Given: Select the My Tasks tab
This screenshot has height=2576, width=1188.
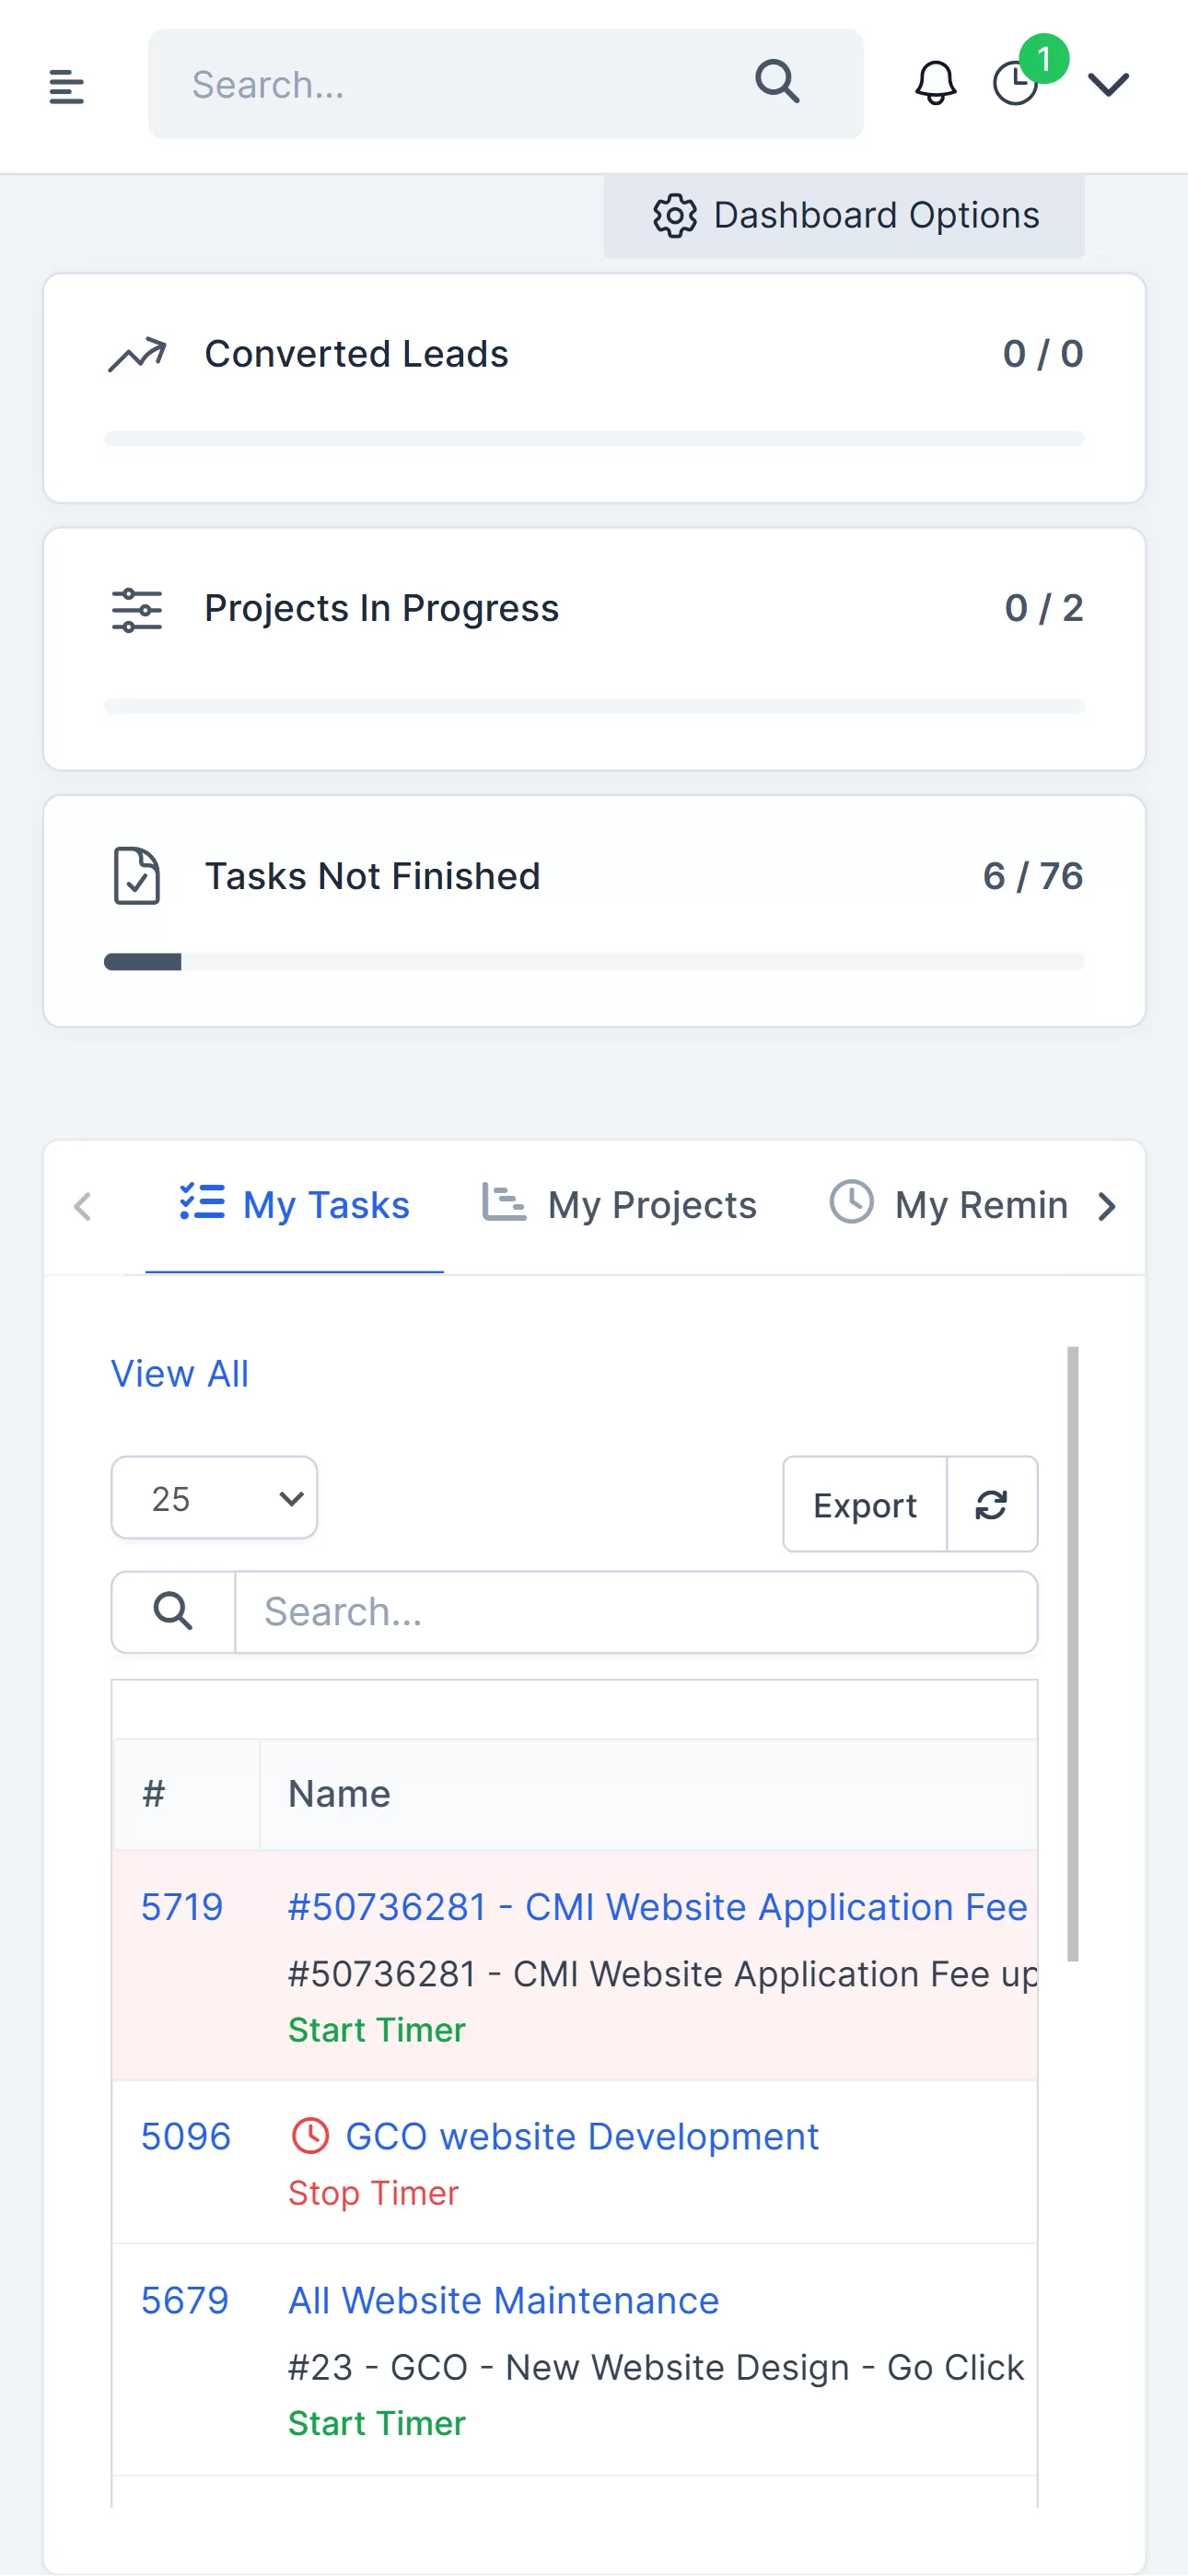Looking at the screenshot, I should tap(294, 1205).
